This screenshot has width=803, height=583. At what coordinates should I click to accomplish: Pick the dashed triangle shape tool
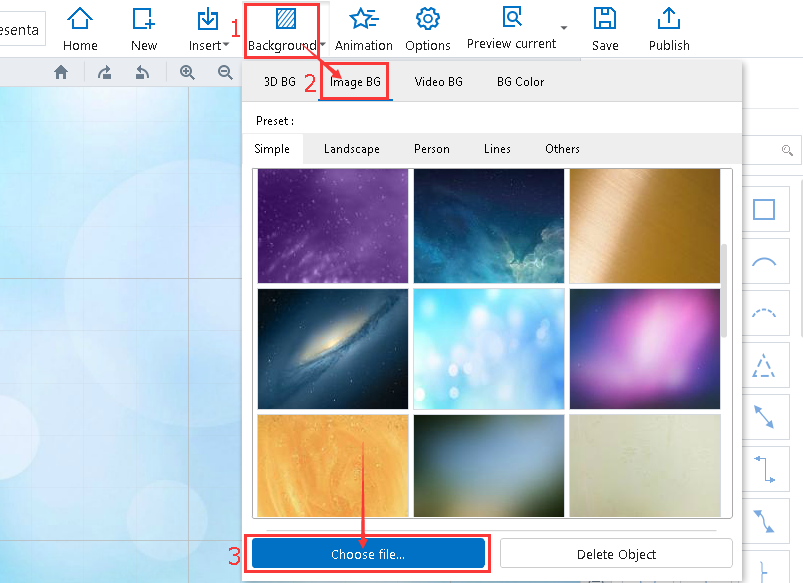[x=764, y=365]
